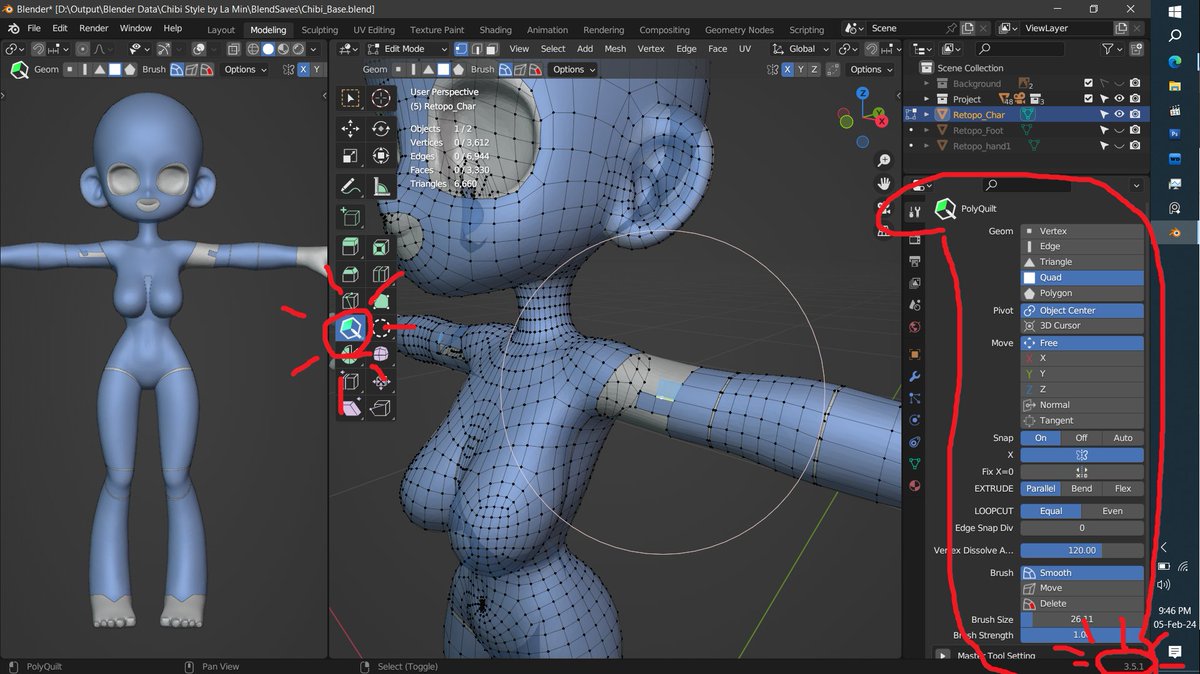This screenshot has height=674, width=1200.
Task: Set Snap to Off in PolyQuilt panel
Action: pyautogui.click(x=1081, y=438)
